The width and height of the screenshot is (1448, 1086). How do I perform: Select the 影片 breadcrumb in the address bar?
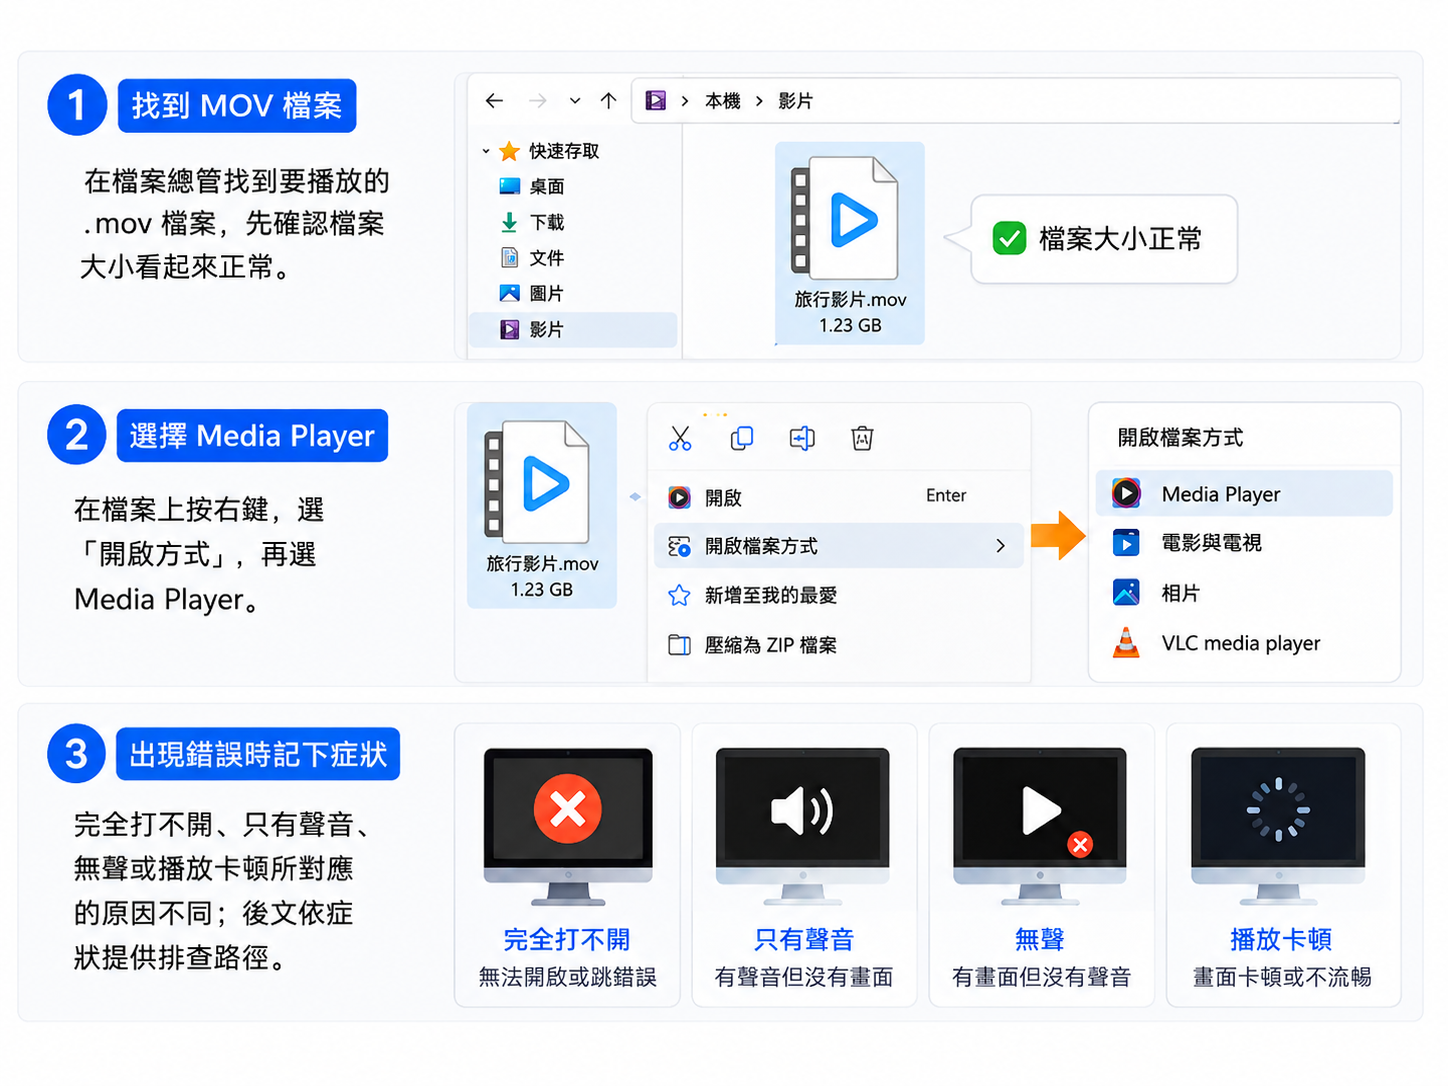coord(796,101)
